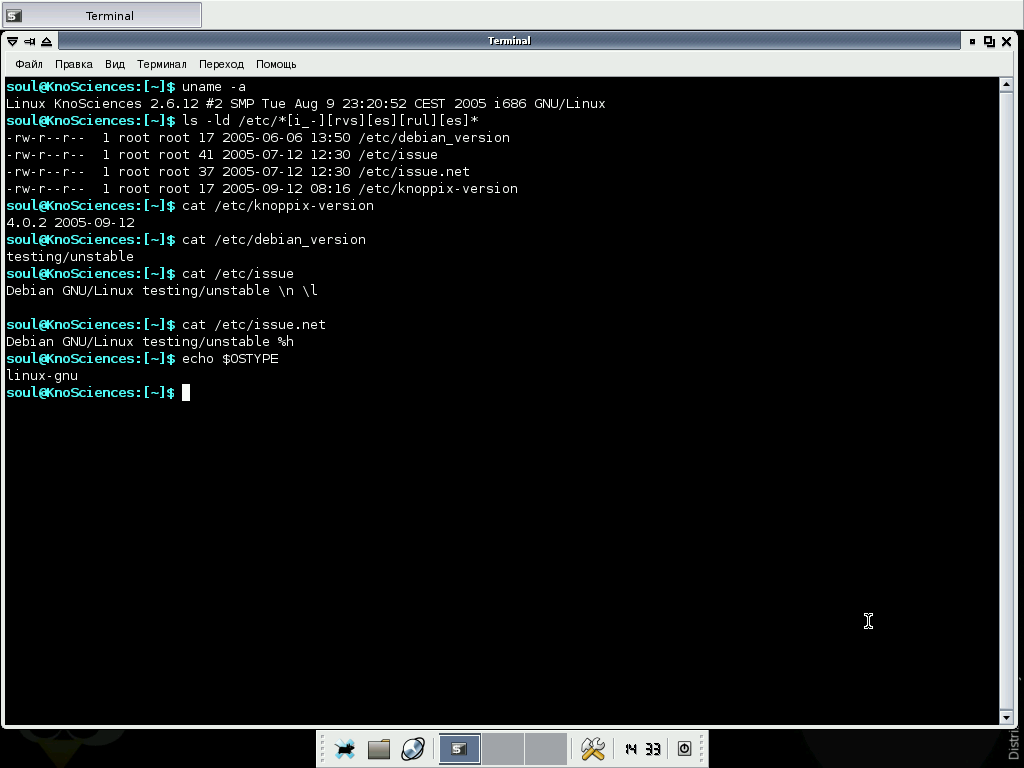
Task: Click the Terminal title bar label
Action: [x=509, y=40]
